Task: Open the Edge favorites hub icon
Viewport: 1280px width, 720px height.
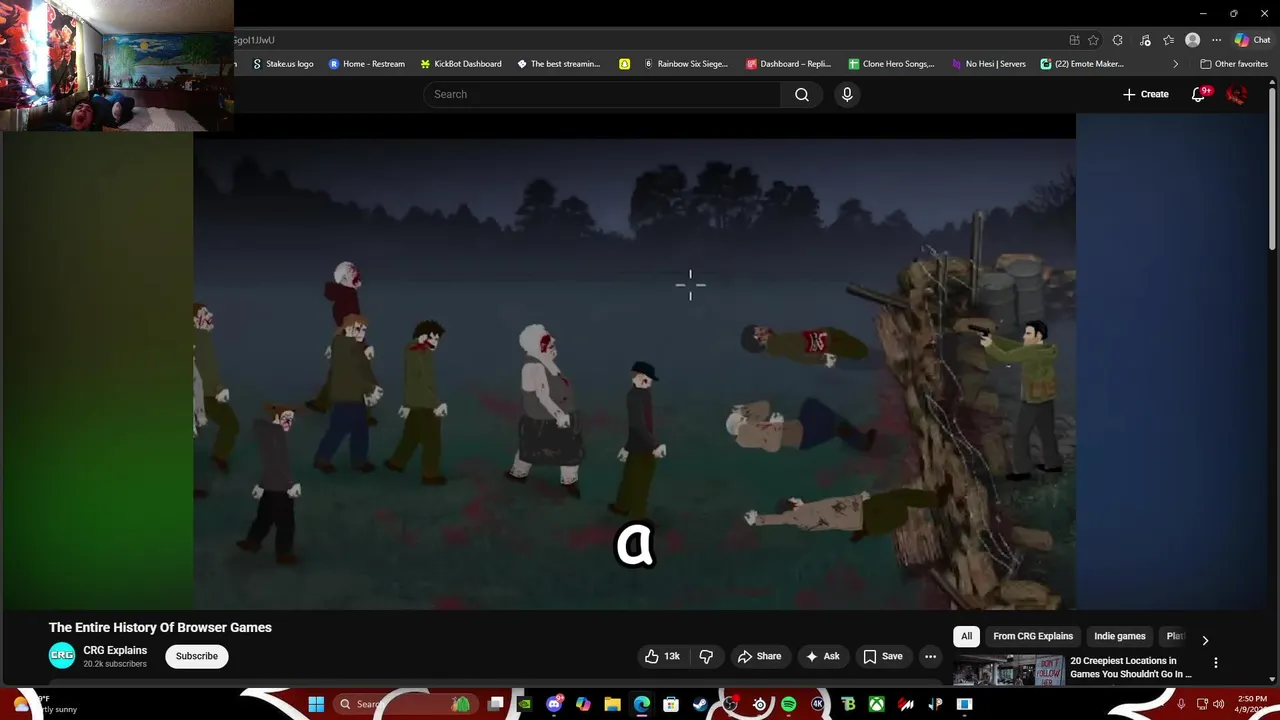Action: click(1168, 40)
